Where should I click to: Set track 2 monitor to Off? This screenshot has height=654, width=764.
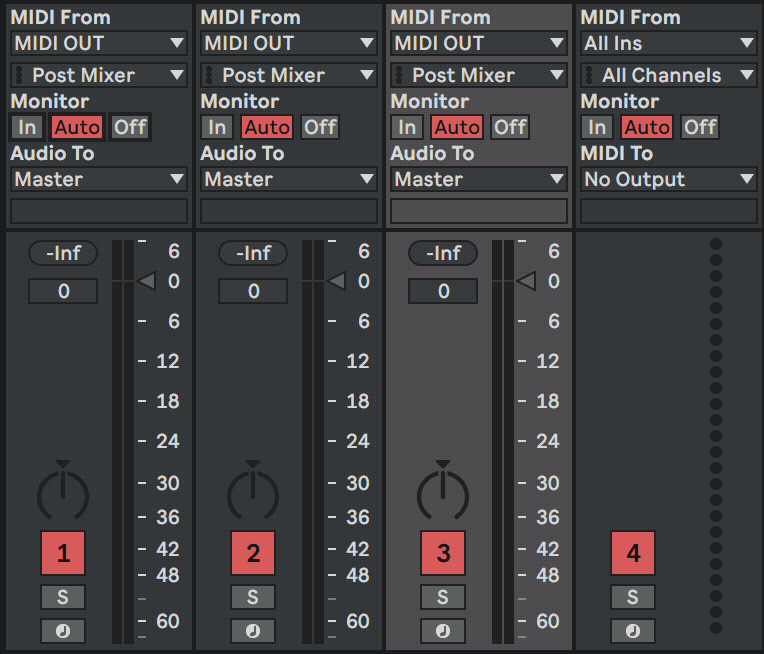point(320,127)
